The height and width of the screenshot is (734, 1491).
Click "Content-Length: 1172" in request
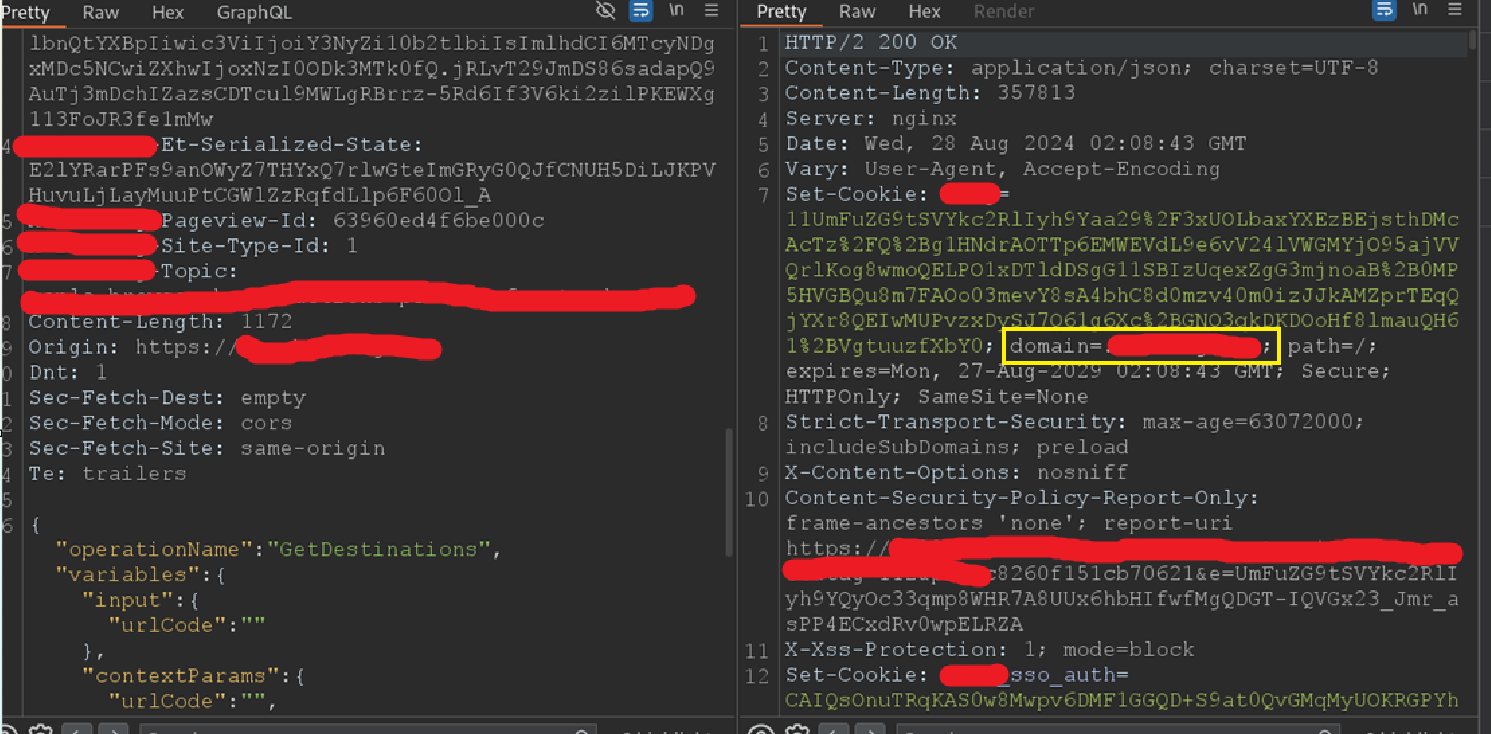[x=160, y=321]
